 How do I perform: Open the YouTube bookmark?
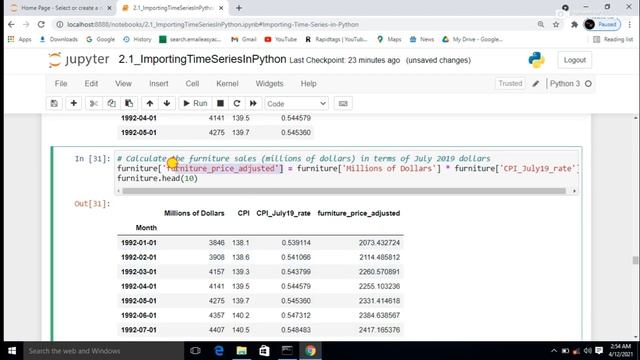[x=281, y=39]
